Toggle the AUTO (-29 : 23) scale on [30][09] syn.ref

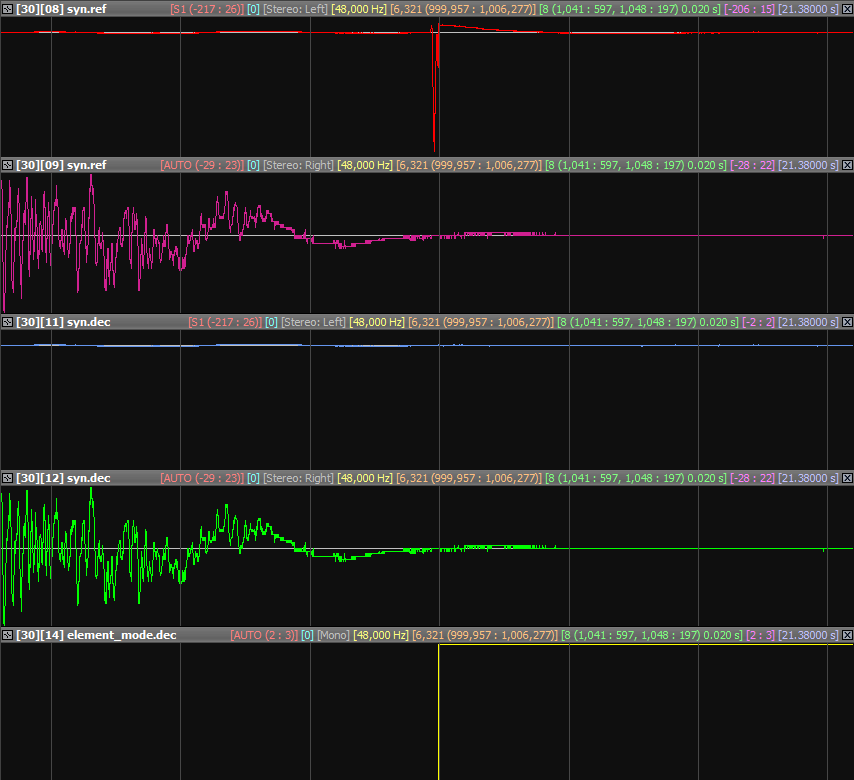(201, 165)
